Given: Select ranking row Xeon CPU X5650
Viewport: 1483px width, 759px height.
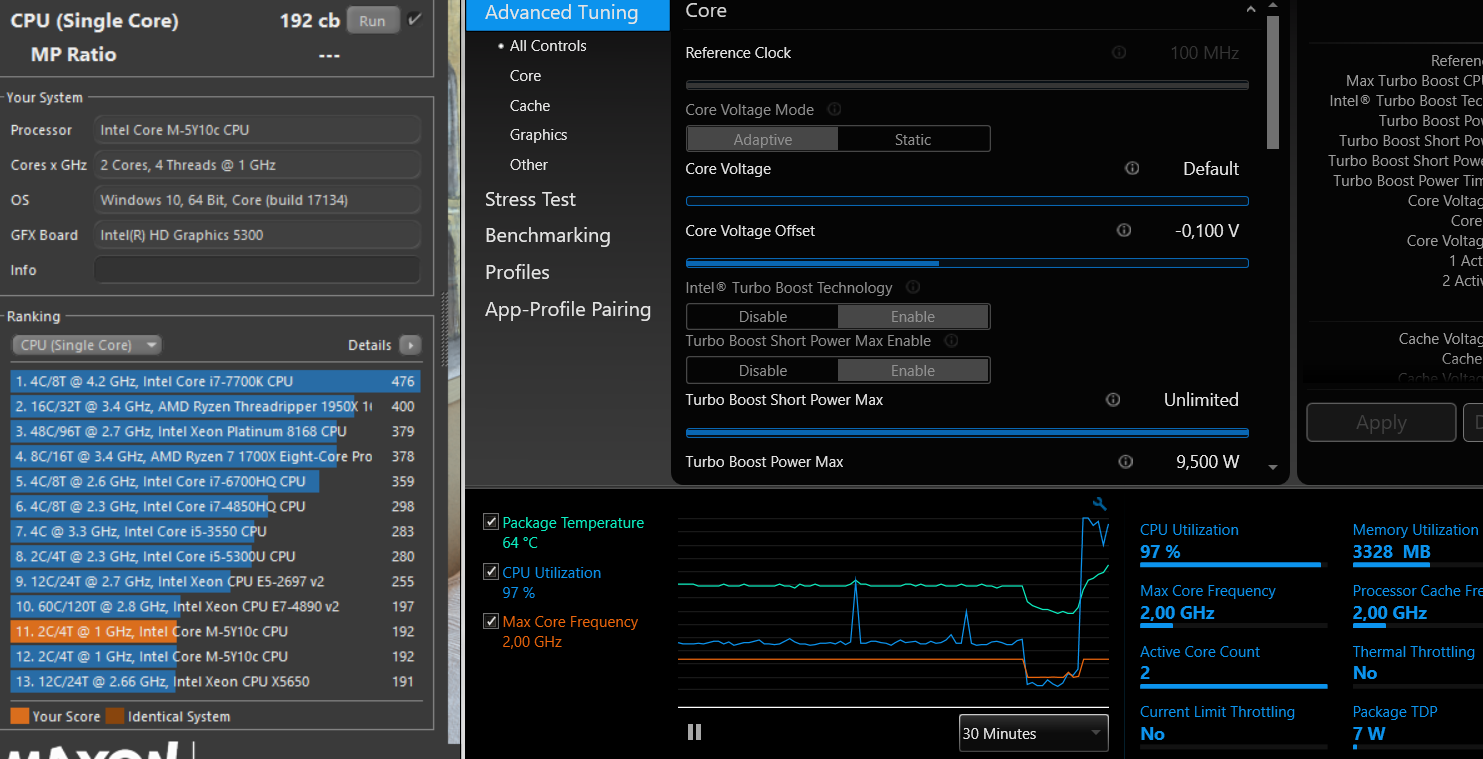Looking at the screenshot, I should 215,681.
